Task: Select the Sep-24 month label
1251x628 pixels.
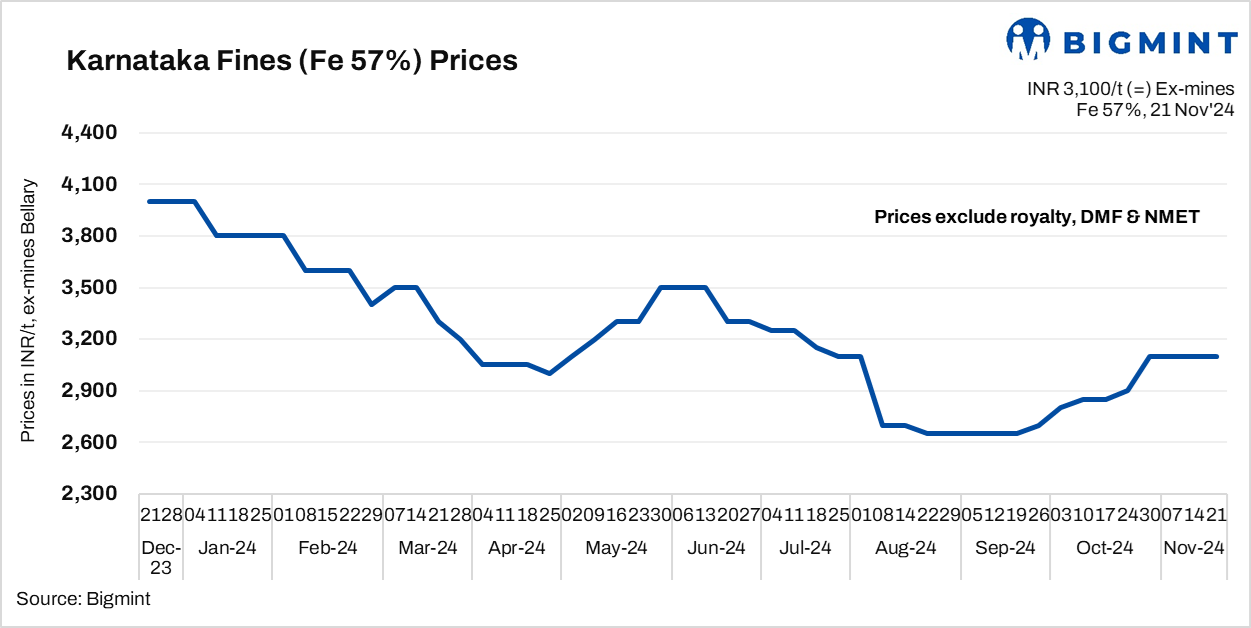Action: pos(1005,548)
